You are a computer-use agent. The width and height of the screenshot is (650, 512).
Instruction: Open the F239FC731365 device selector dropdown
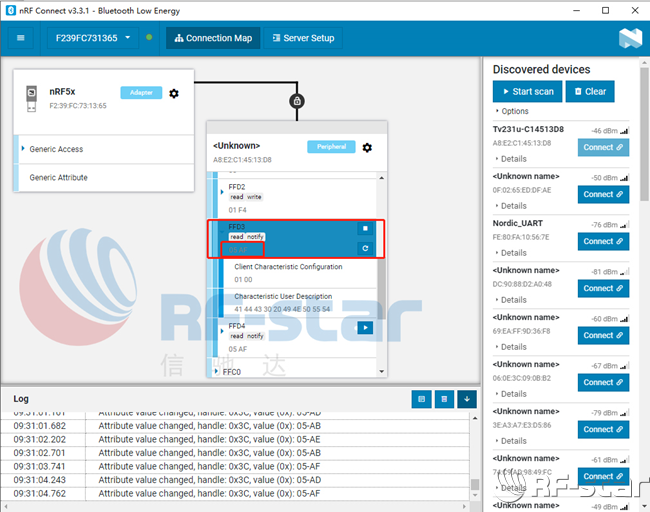click(88, 39)
